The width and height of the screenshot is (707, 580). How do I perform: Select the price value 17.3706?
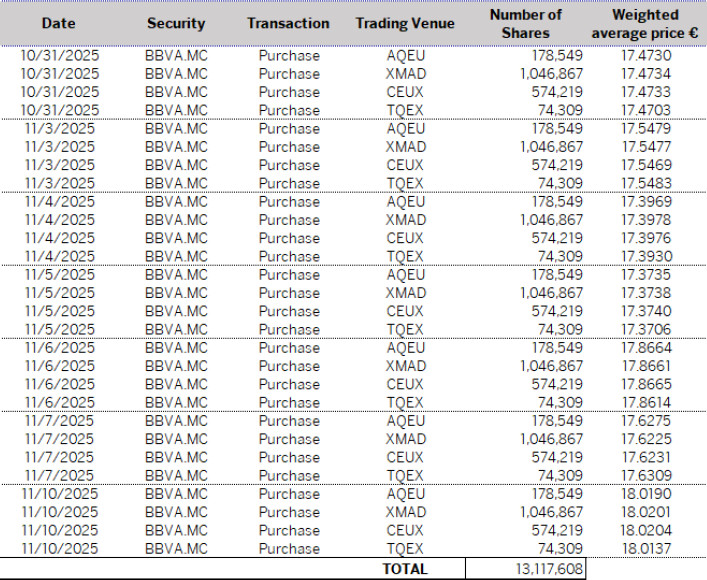pos(645,330)
